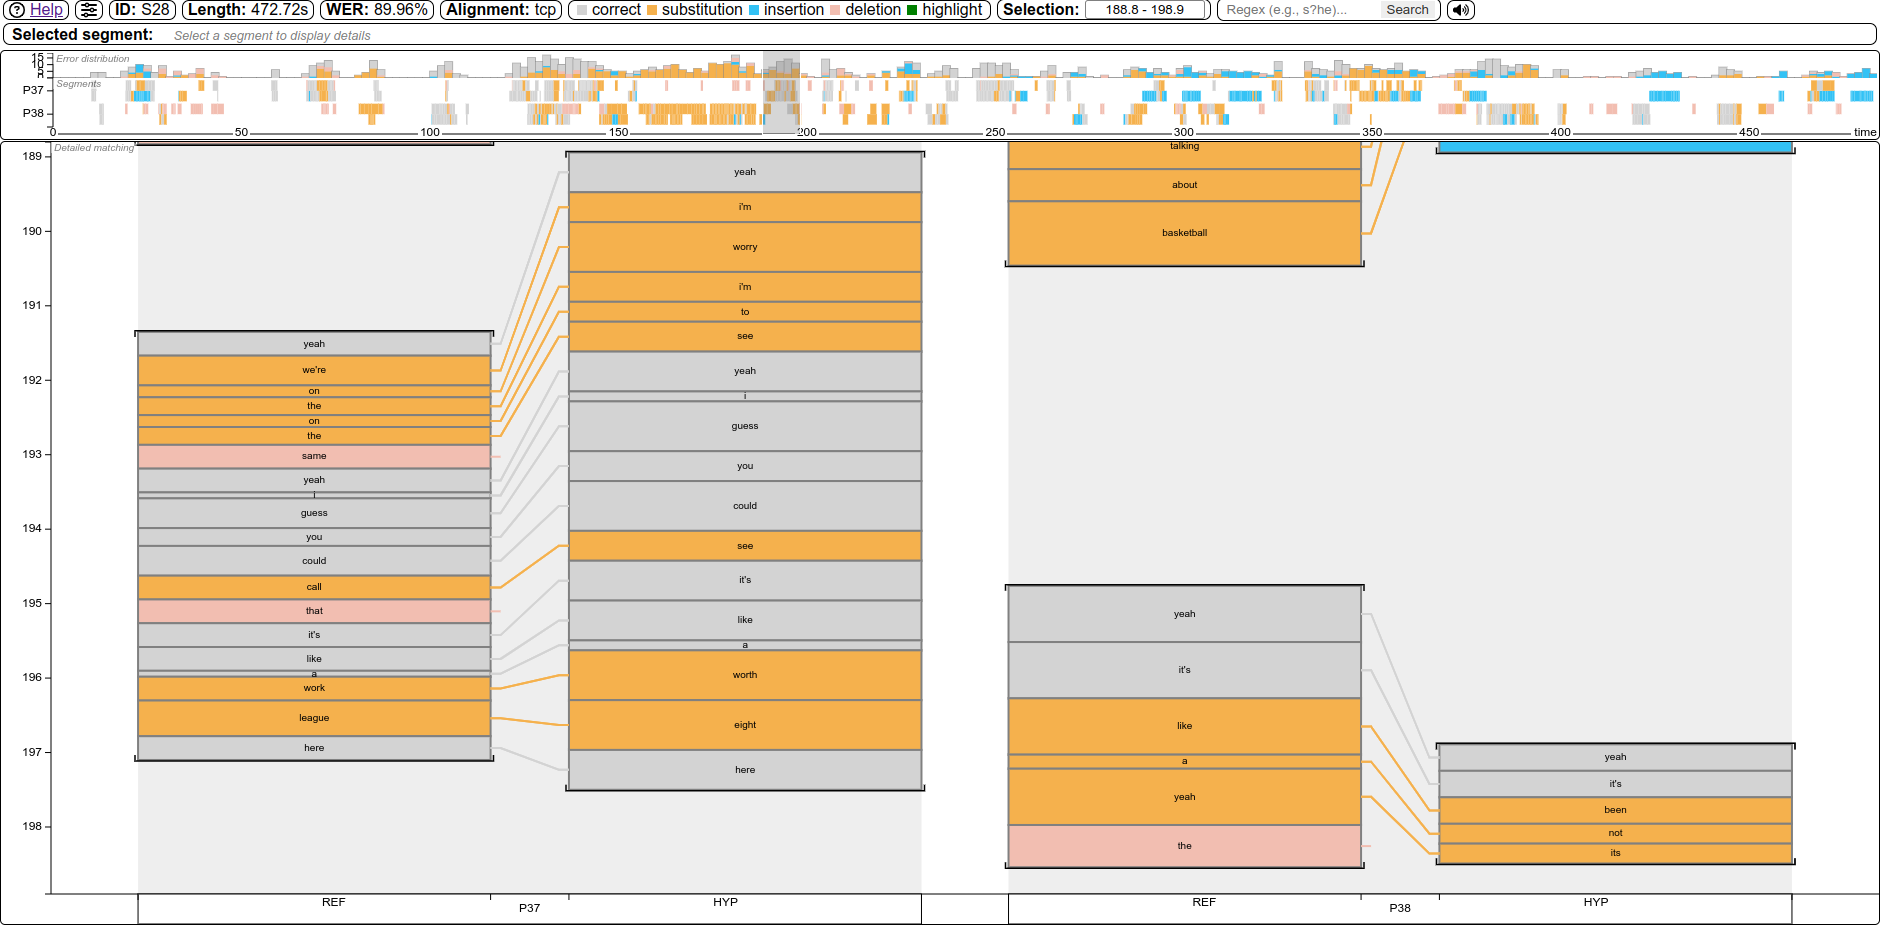Viewport: 1881px width, 927px height.
Task: Click the Length: 472.72s label
Action: 248,10
